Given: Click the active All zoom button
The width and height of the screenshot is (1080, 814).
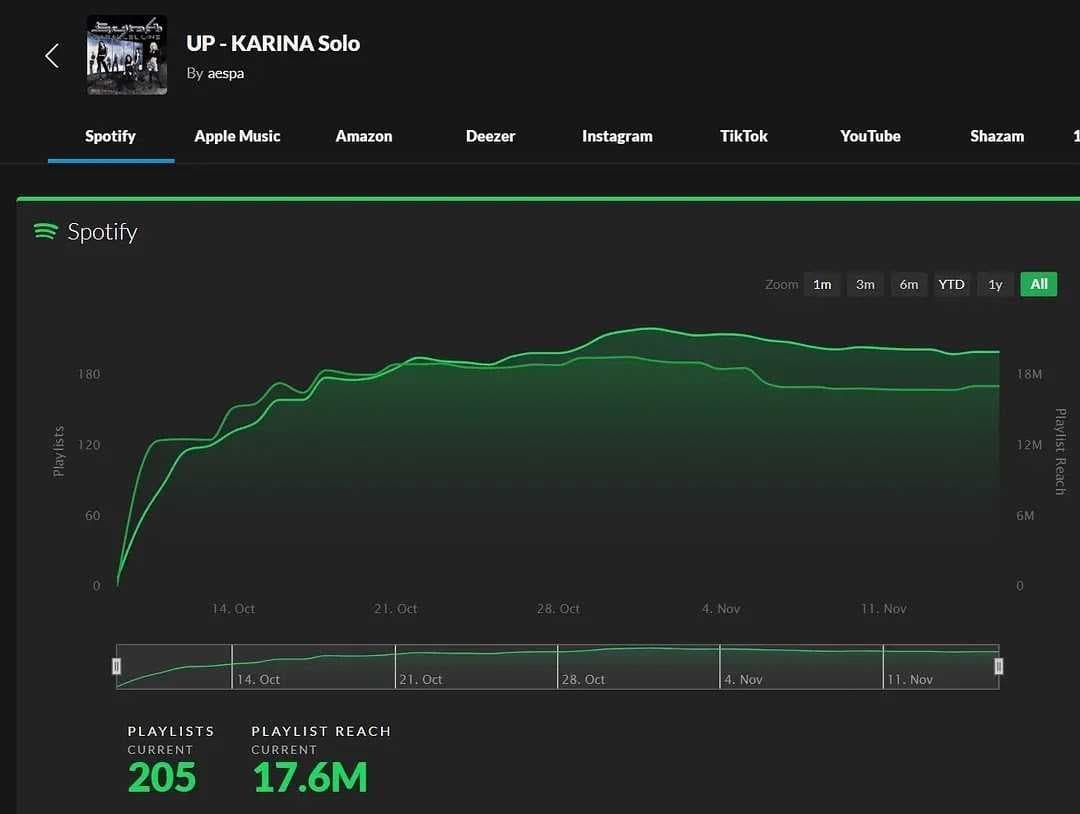Looking at the screenshot, I should pyautogui.click(x=1039, y=284).
